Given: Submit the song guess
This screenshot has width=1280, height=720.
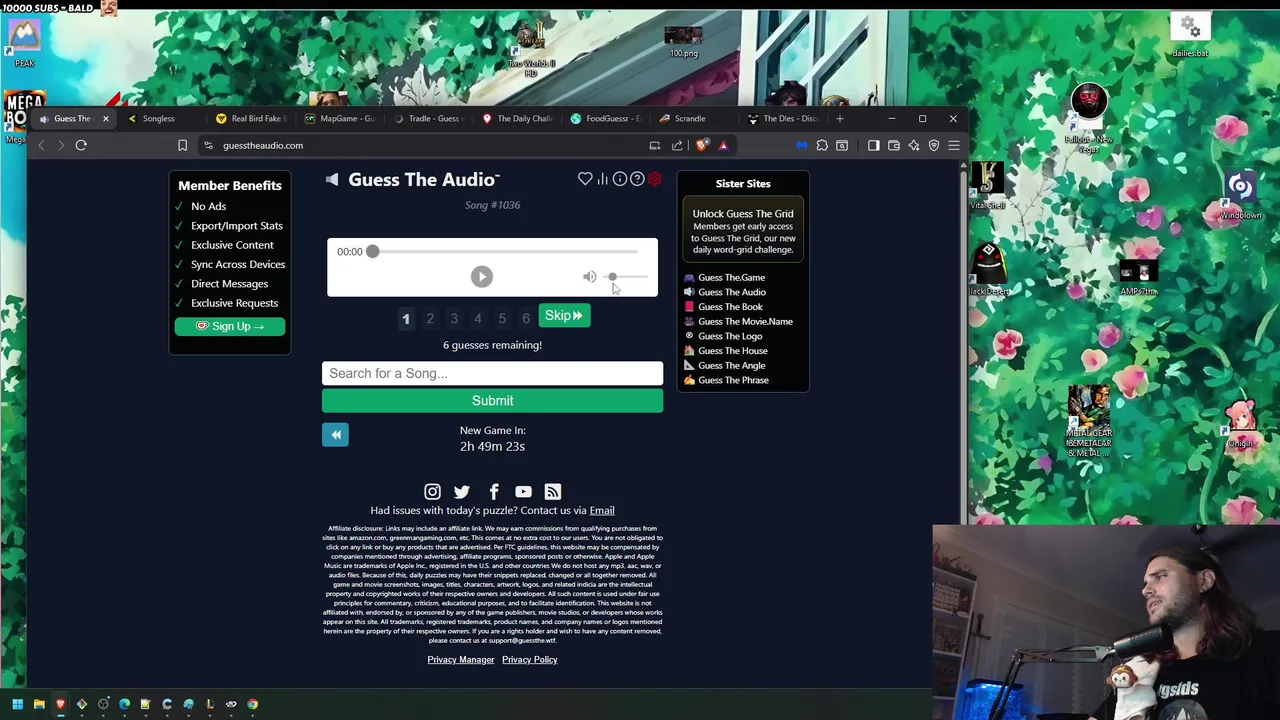Looking at the screenshot, I should pos(492,401).
